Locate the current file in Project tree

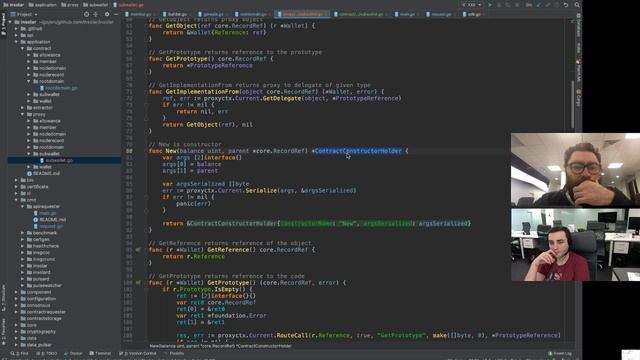87,14
